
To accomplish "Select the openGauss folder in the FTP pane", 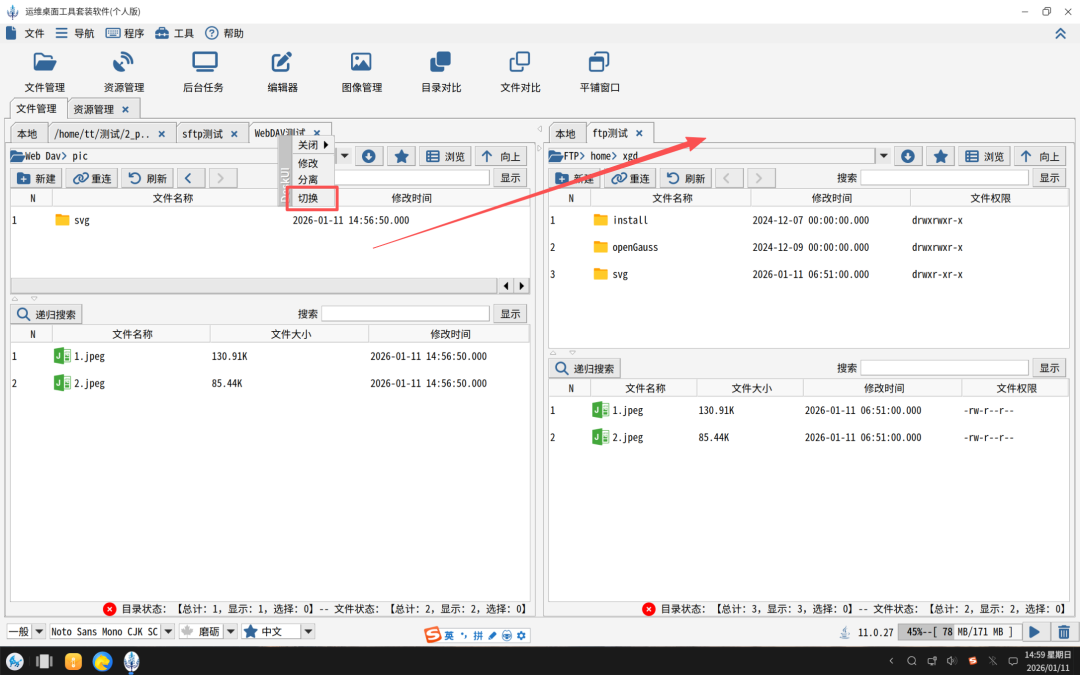I will [634, 247].
